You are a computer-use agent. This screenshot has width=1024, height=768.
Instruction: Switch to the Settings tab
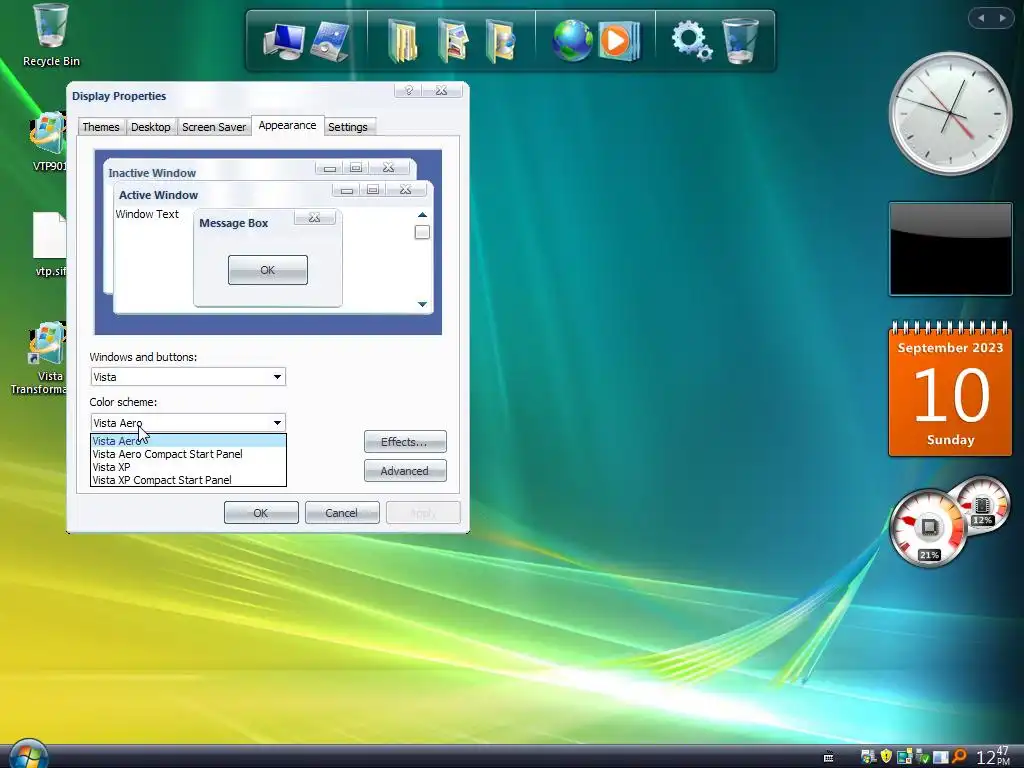(348, 127)
